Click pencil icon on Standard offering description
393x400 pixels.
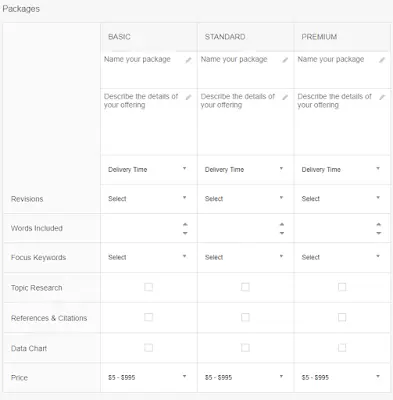pyautogui.click(x=285, y=97)
